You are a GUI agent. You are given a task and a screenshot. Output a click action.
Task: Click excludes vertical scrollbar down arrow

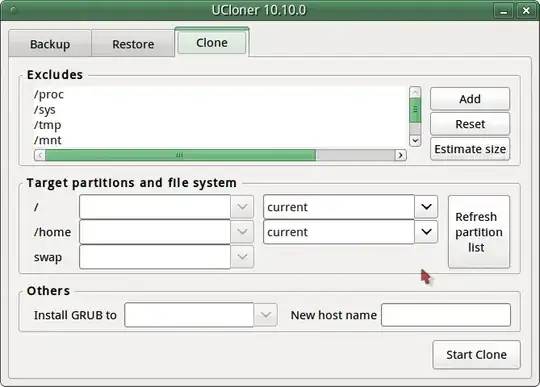click(x=415, y=140)
